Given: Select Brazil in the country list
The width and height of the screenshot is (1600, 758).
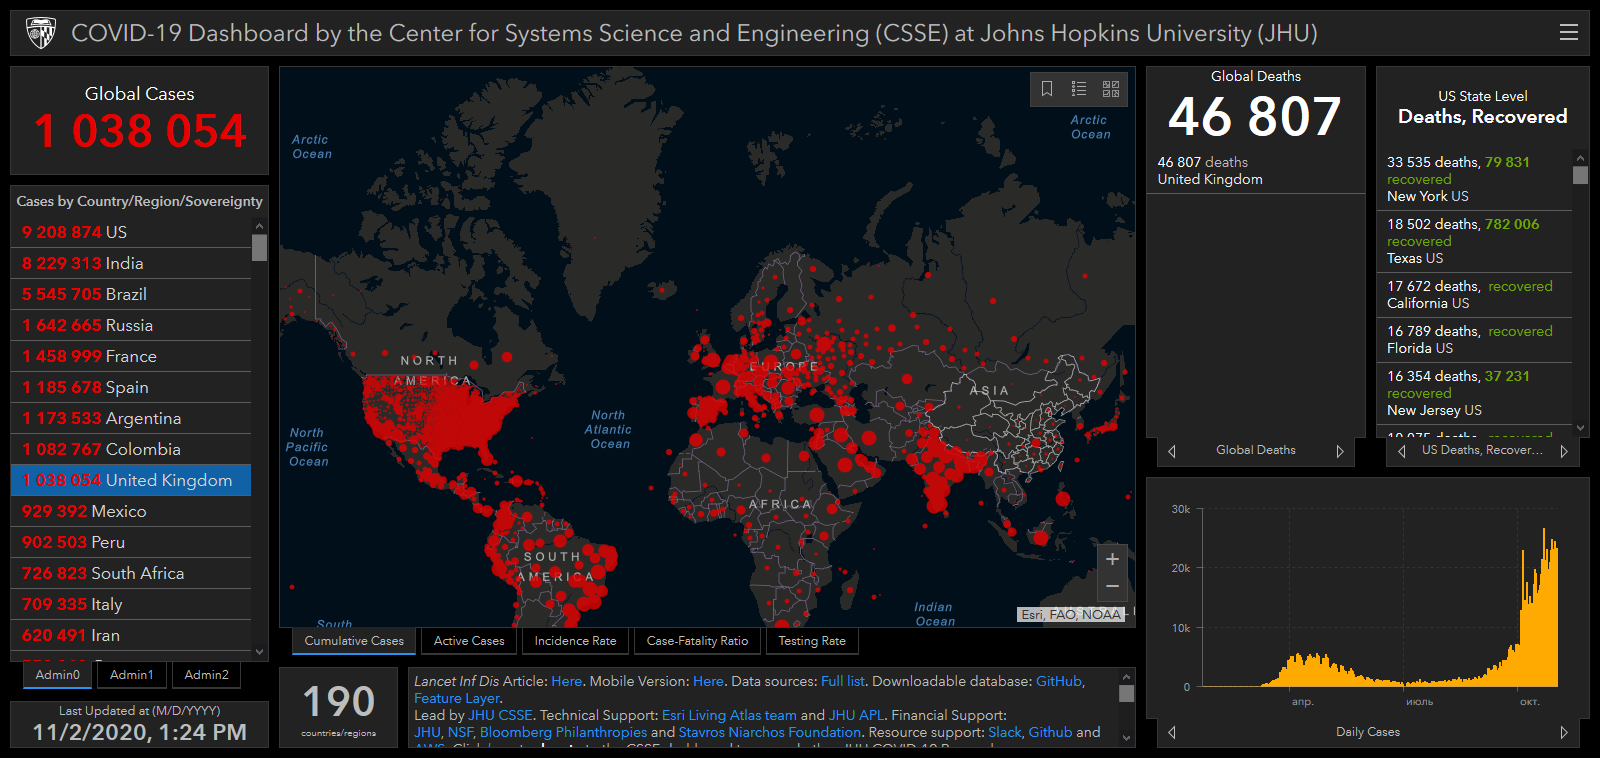Looking at the screenshot, I should pyautogui.click(x=131, y=294).
